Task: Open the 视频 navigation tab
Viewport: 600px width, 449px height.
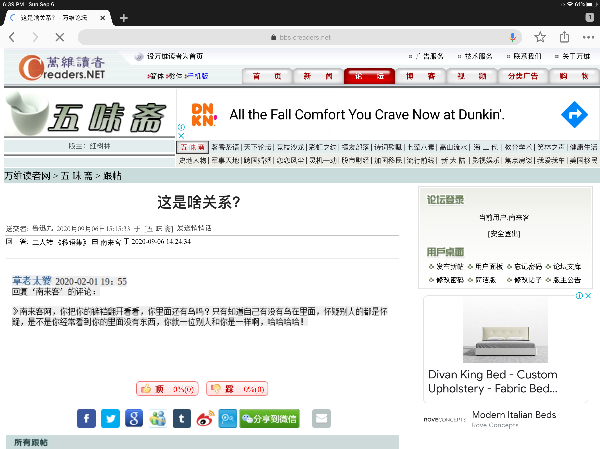Action: (472, 76)
